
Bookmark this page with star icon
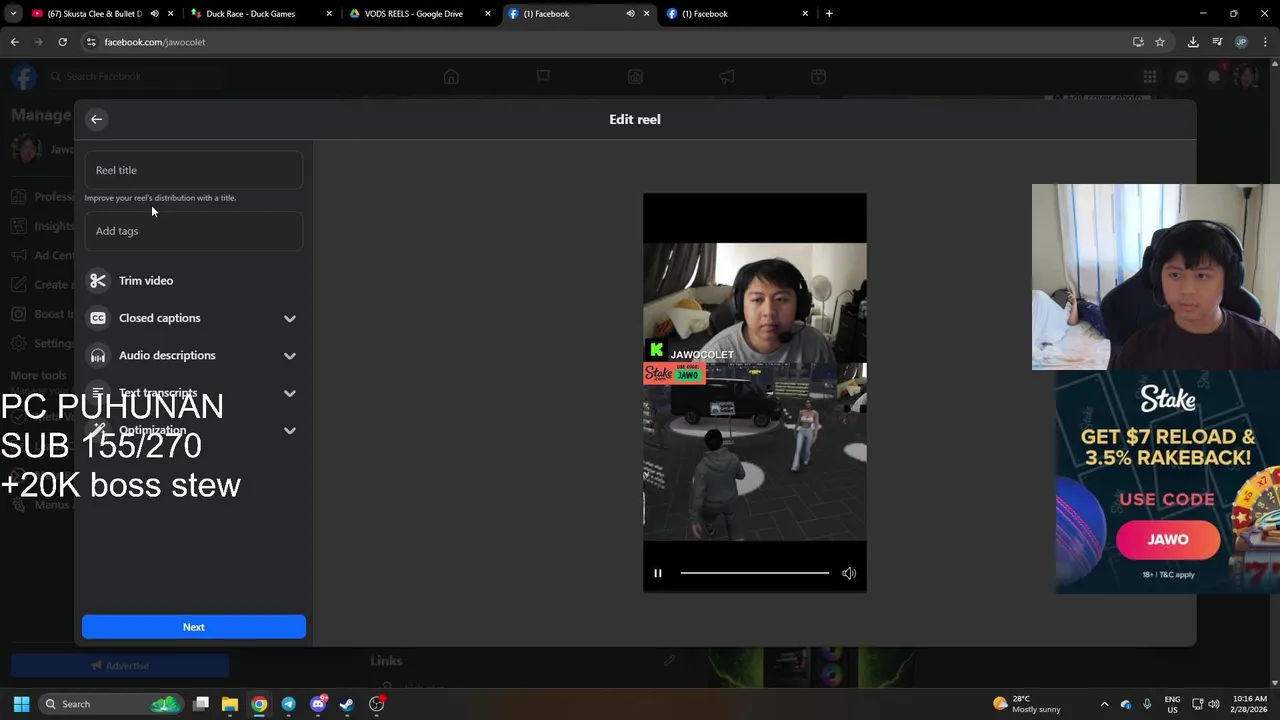tap(1160, 42)
